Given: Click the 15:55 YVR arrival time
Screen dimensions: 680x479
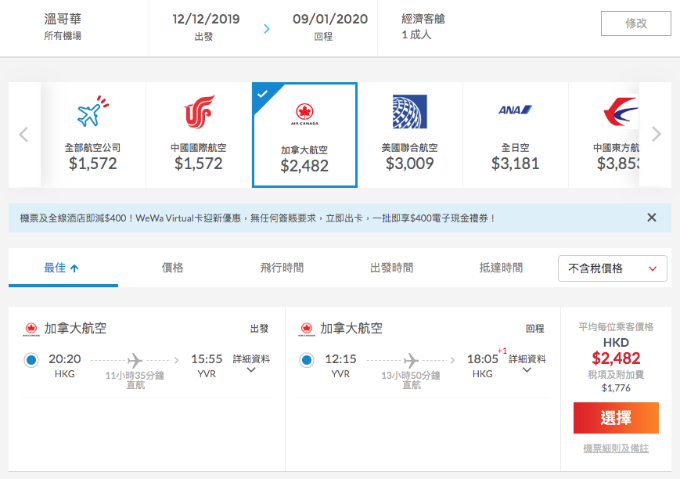Looking at the screenshot, I should coord(206,359).
